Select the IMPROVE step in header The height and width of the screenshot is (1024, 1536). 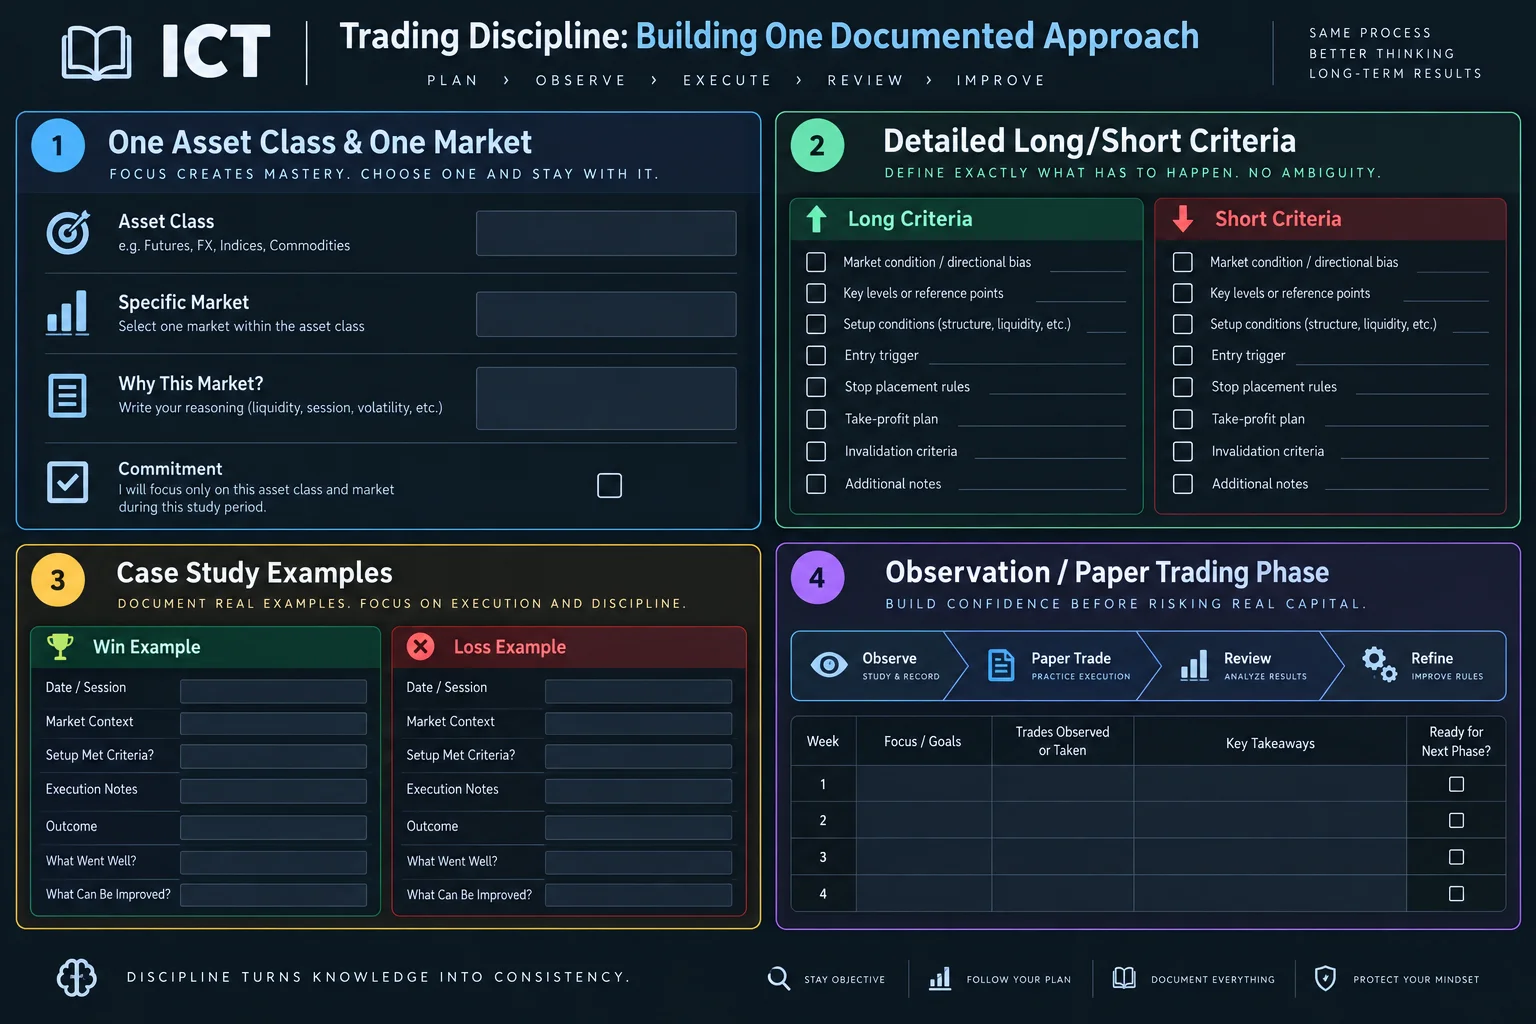pyautogui.click(x=1001, y=80)
